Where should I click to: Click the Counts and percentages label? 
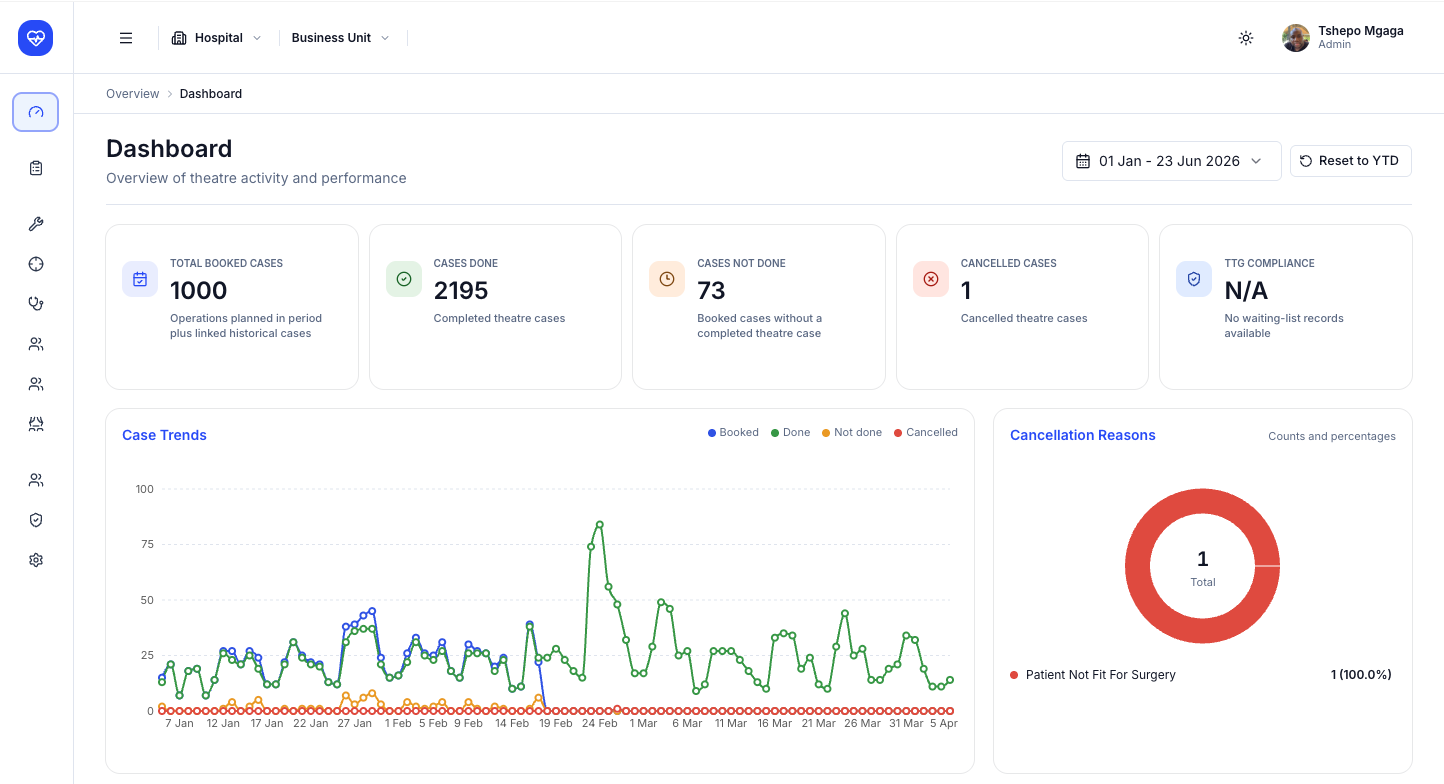click(x=1332, y=436)
